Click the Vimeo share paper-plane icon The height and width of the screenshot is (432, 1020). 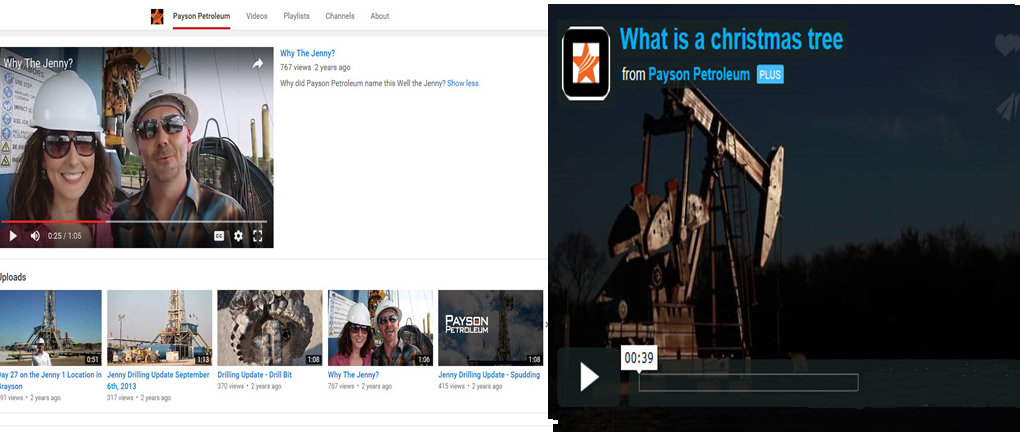[1008, 106]
